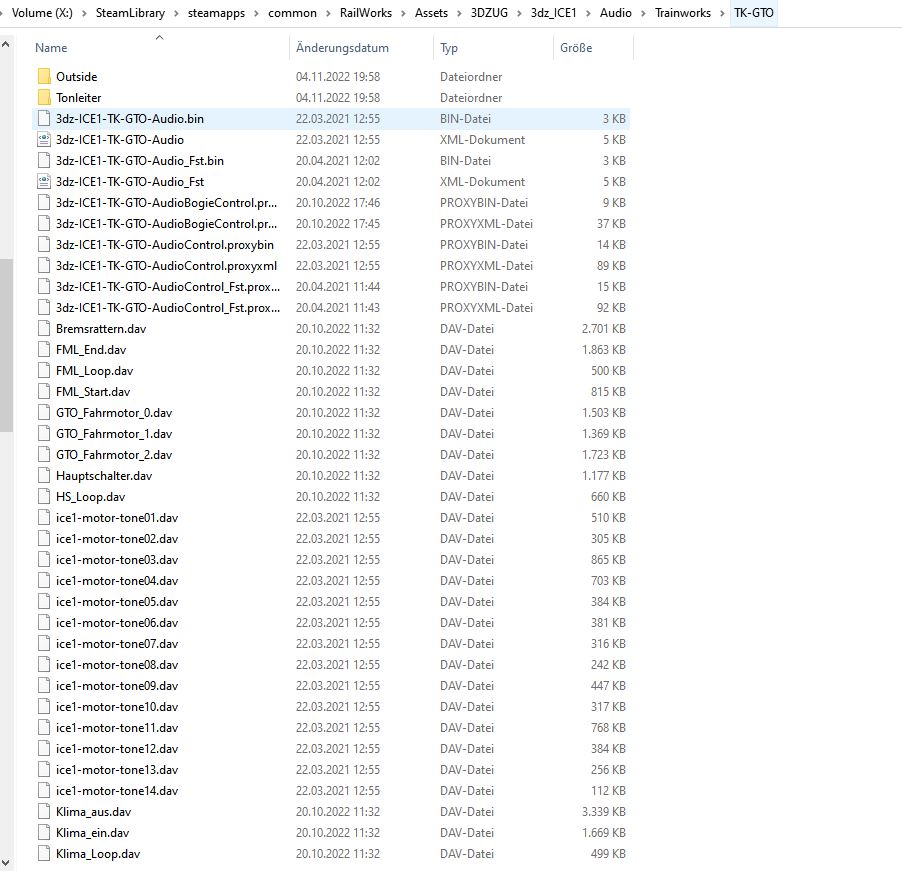This screenshot has height=888, width=902.
Task: Click the scroll up arrow of the sidebar scrollbar
Action: [x=6, y=44]
